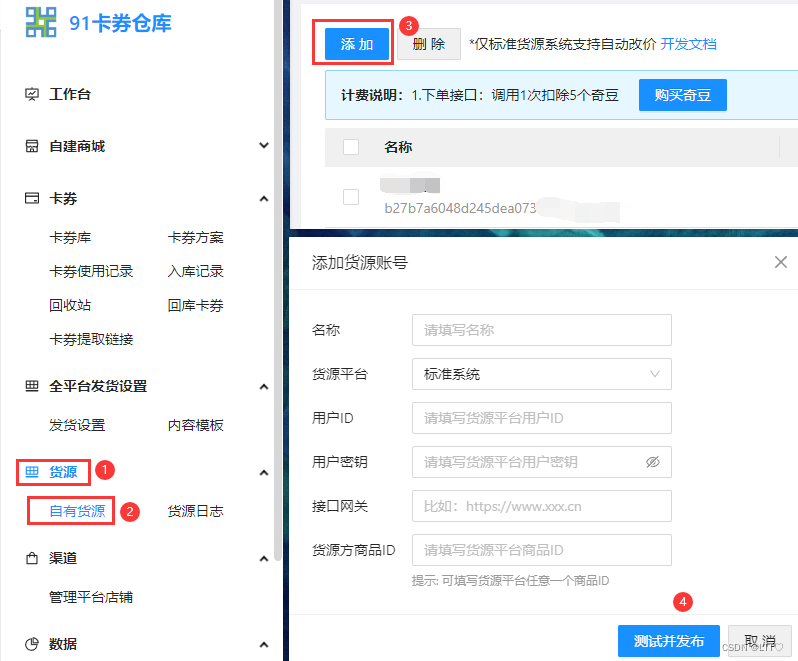Click the 全平台发货设置 grid icon
Viewport: 798px width, 661px height.
32,386
